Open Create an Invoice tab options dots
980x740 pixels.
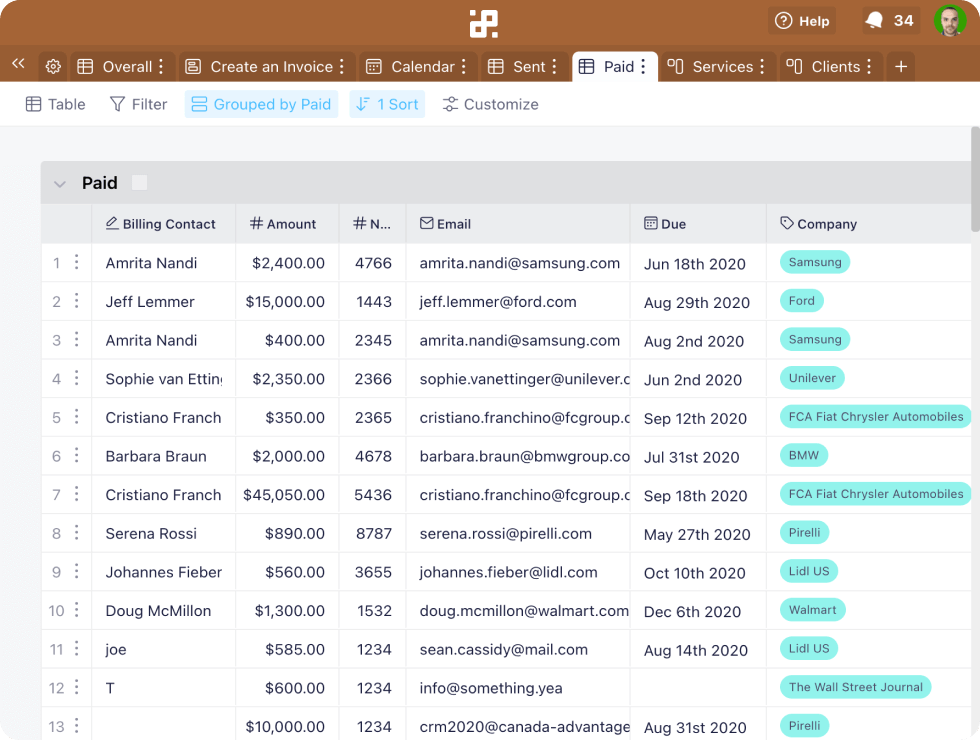(342, 66)
